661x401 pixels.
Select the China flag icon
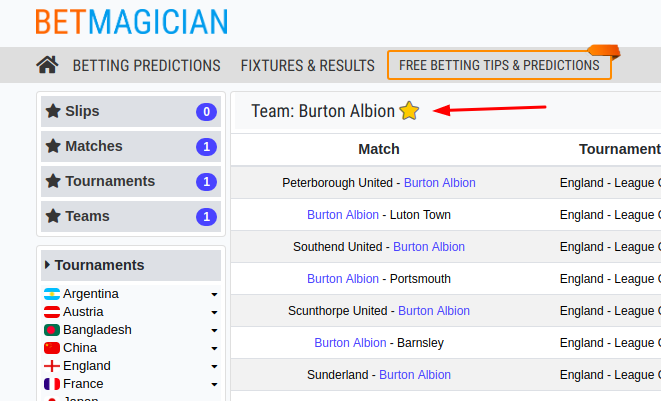click(52, 348)
